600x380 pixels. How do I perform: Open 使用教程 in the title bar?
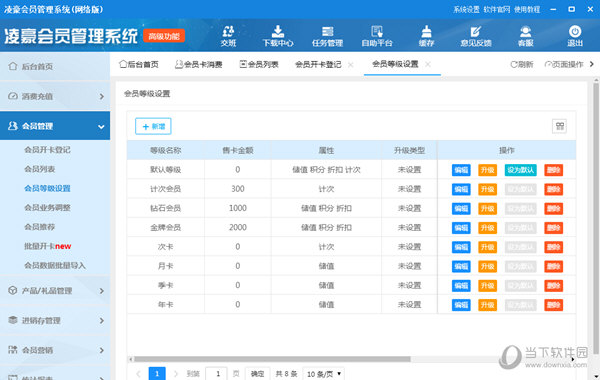[x=527, y=10]
